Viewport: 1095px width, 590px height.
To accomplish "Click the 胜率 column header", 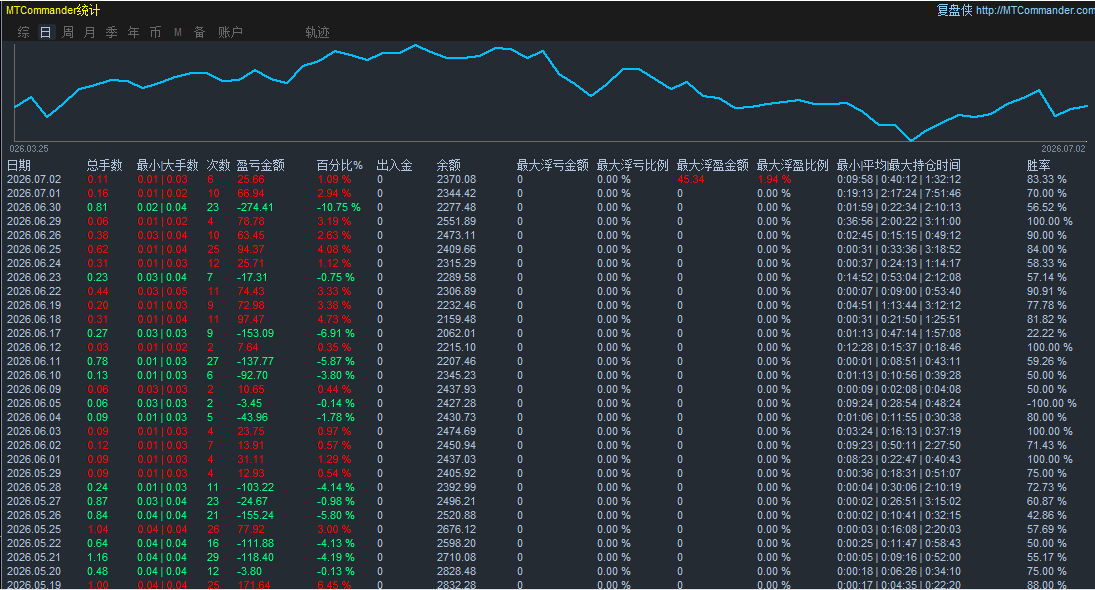I will [1038, 165].
